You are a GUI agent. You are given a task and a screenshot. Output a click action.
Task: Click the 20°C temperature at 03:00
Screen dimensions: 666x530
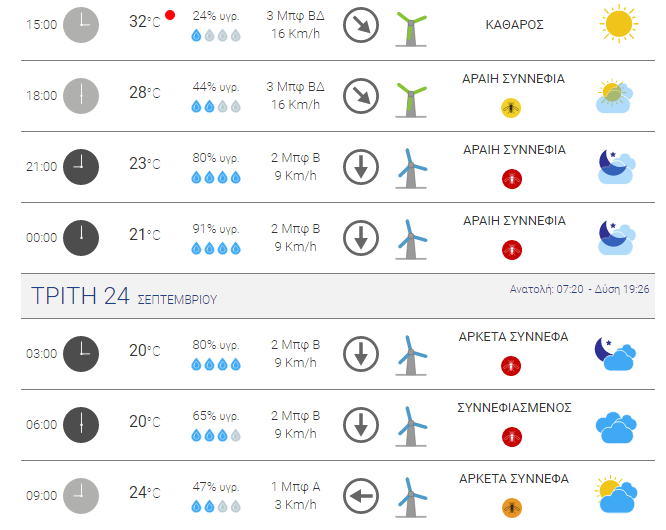coord(145,351)
